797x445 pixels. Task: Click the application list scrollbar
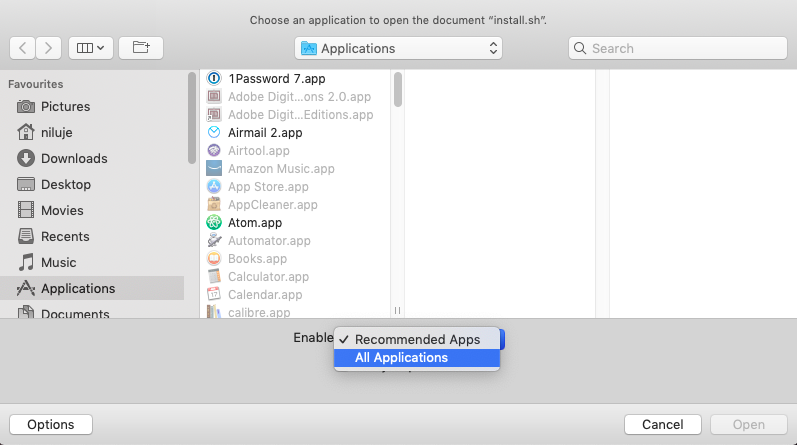coord(397,90)
